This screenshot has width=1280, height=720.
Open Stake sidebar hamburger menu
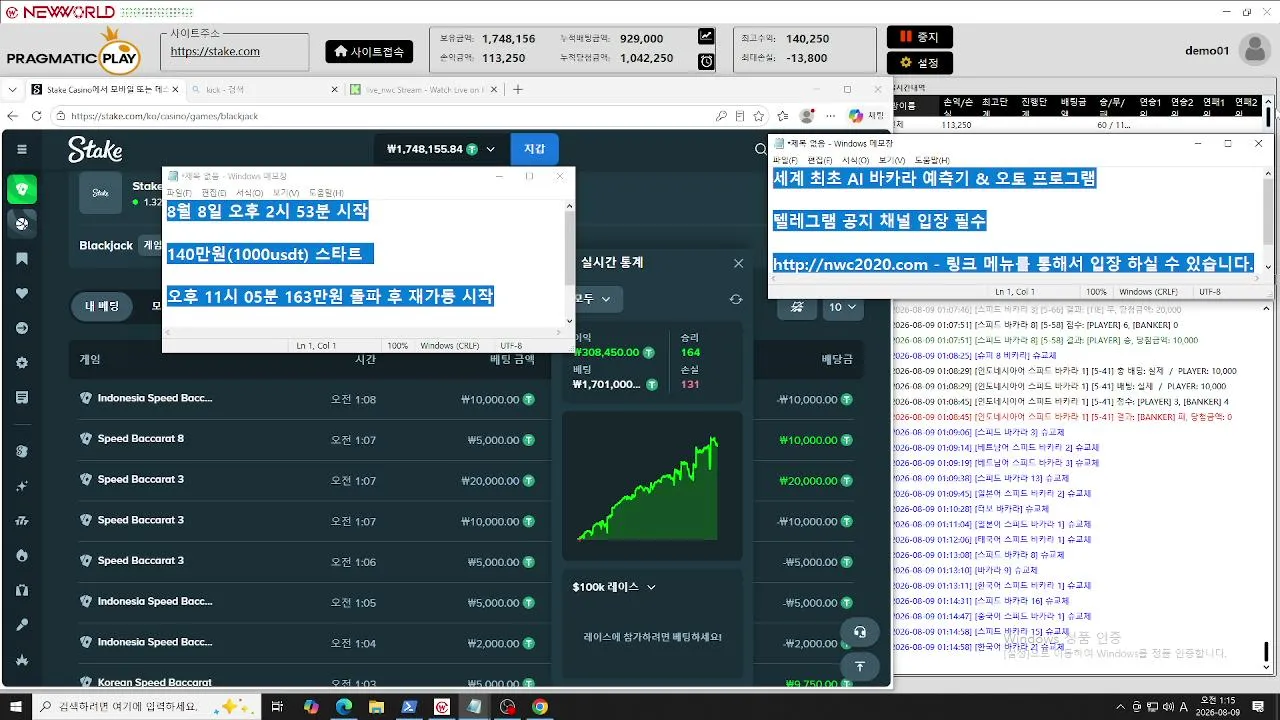[x=22, y=150]
